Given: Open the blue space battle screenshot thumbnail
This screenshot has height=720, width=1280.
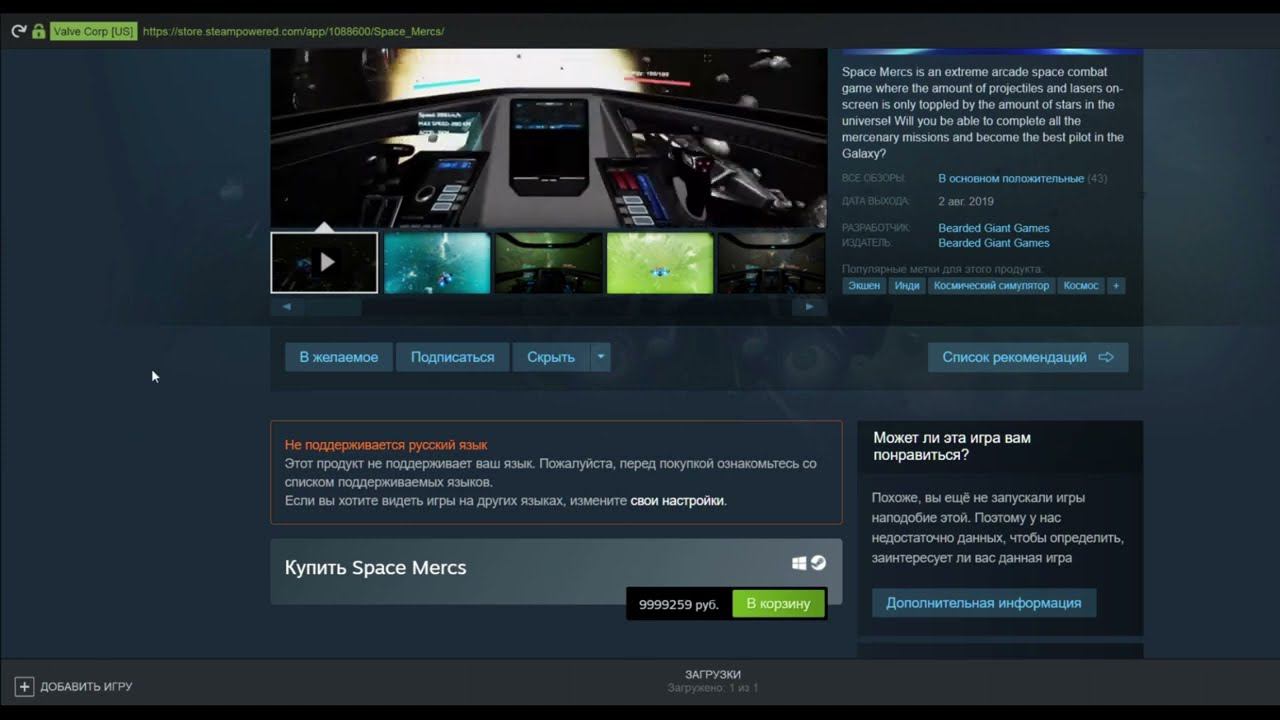Looking at the screenshot, I should [x=437, y=263].
